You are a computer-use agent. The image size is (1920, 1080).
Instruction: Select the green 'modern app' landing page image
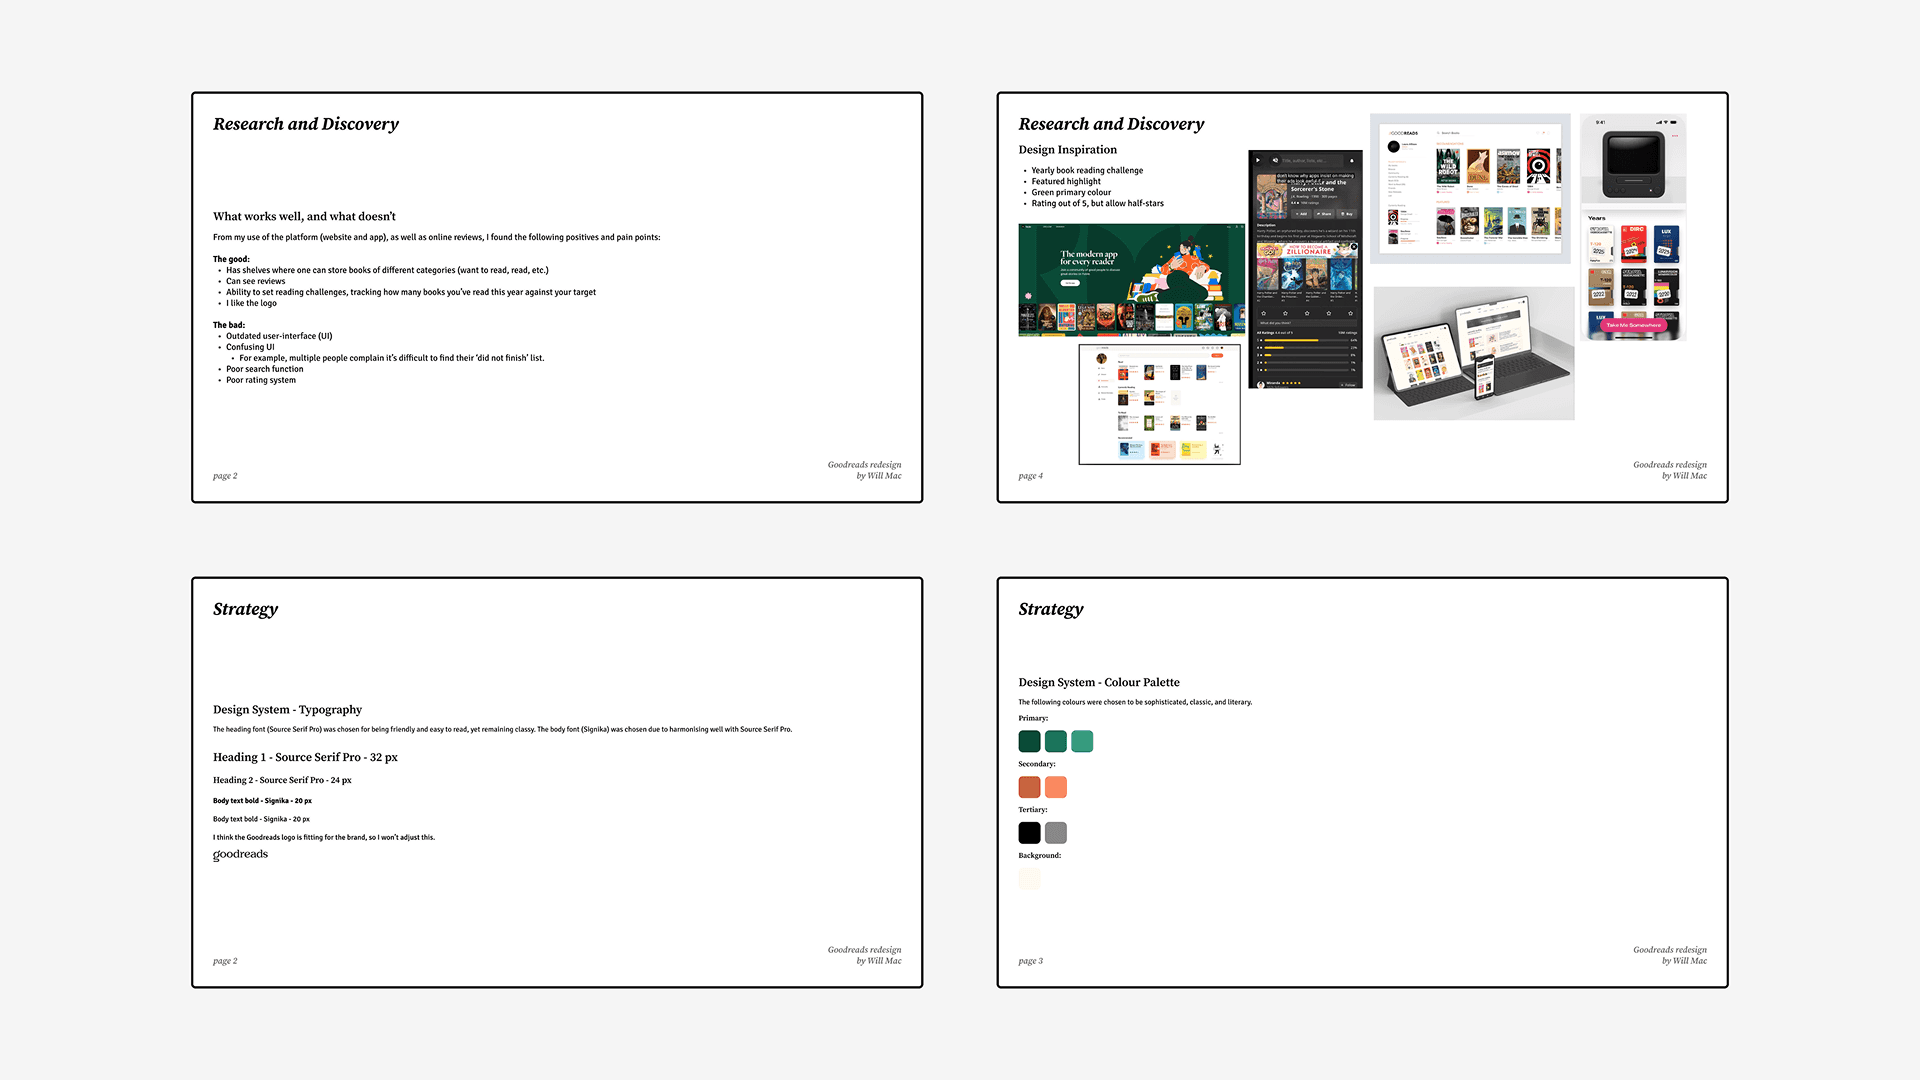(x=1131, y=280)
